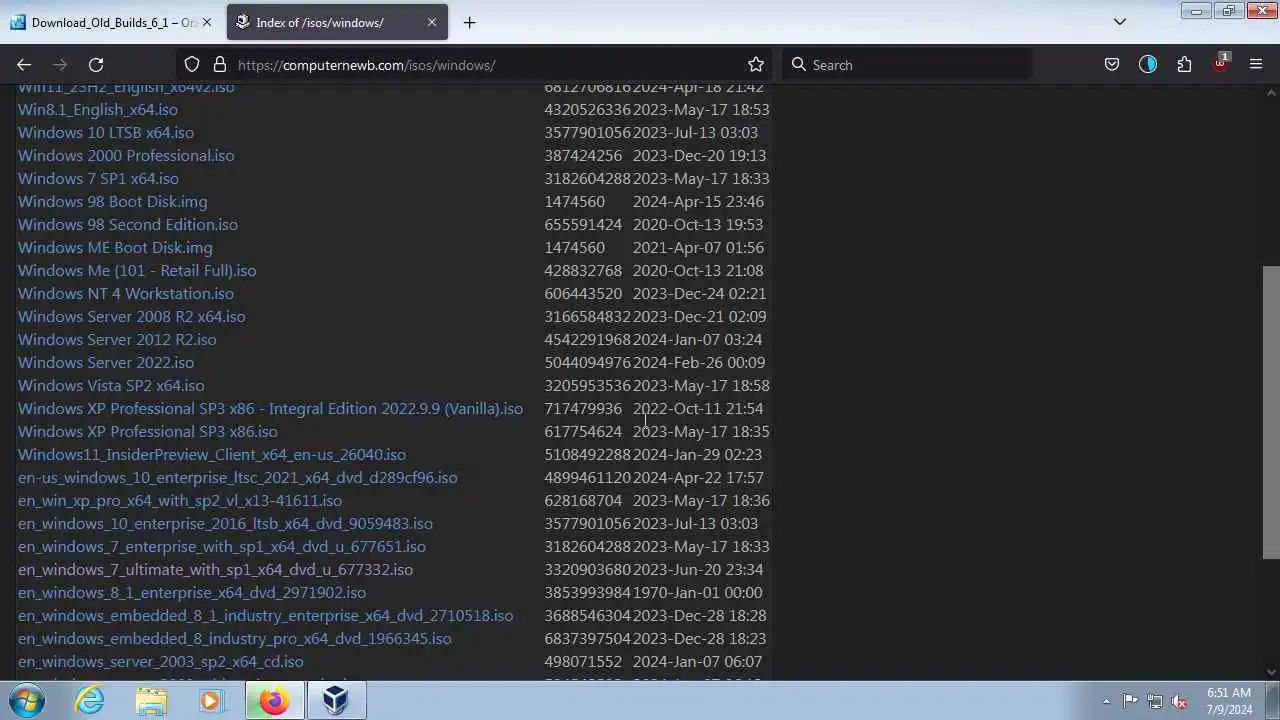
Task: View site security via the padlock icon
Action: [220, 65]
